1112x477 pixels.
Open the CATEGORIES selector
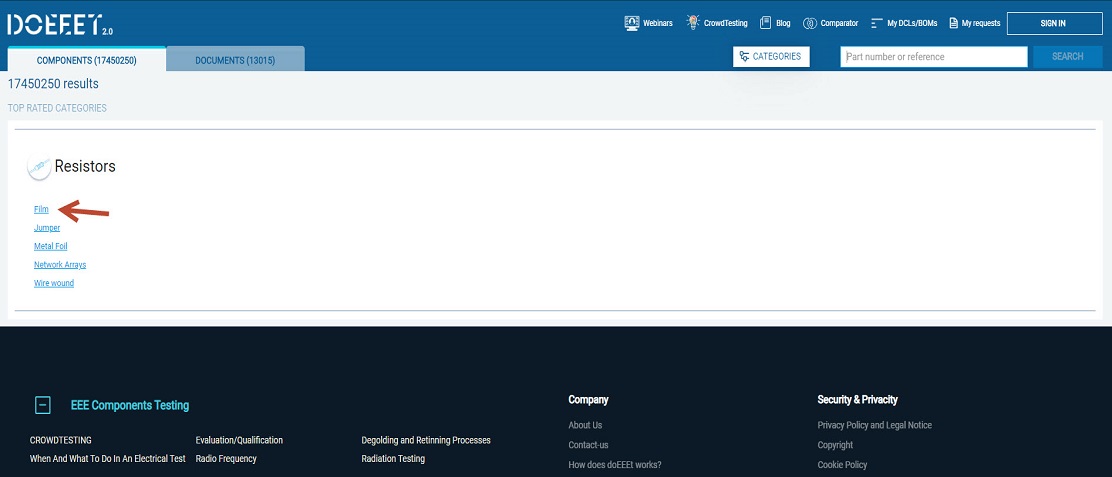[x=771, y=57]
